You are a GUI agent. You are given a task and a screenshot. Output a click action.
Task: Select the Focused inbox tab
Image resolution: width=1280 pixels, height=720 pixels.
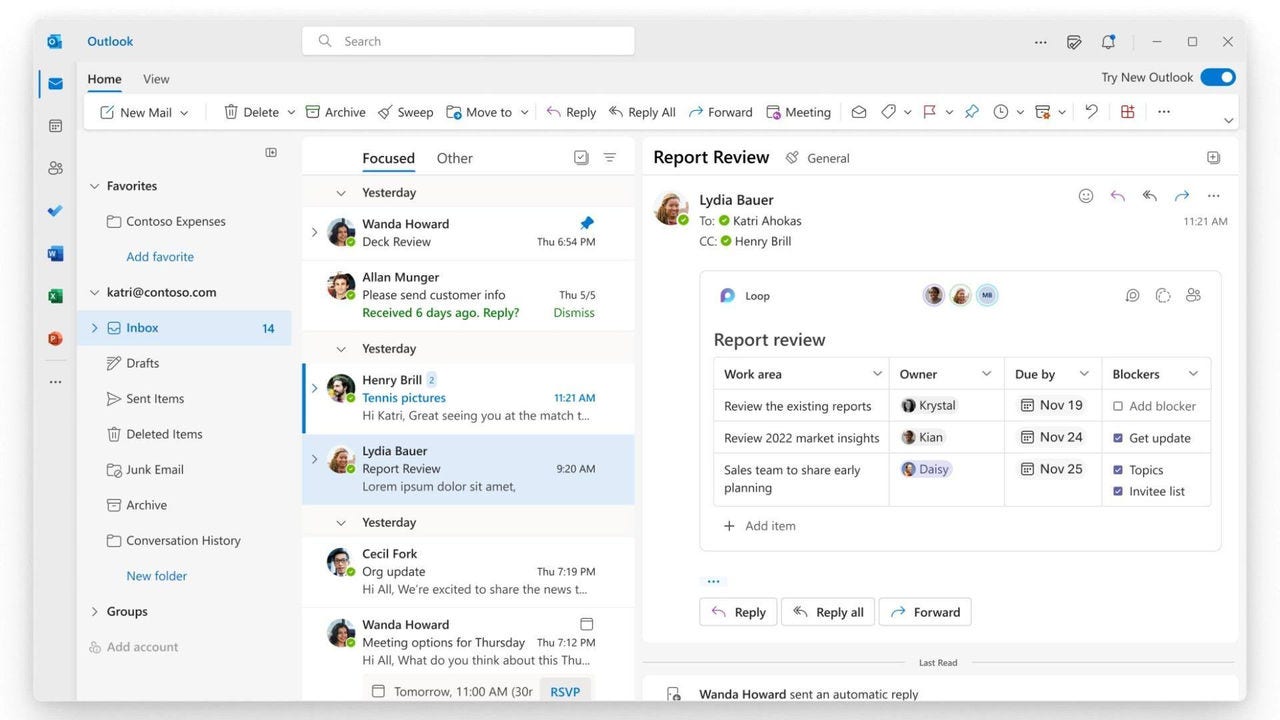pos(388,158)
